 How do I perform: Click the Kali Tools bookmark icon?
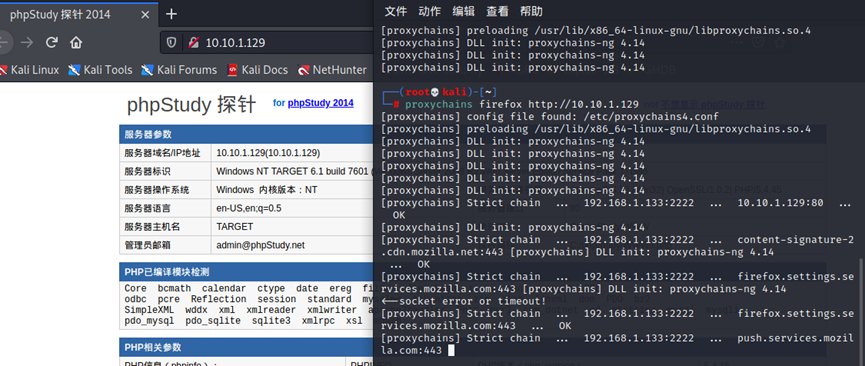click(x=74, y=70)
